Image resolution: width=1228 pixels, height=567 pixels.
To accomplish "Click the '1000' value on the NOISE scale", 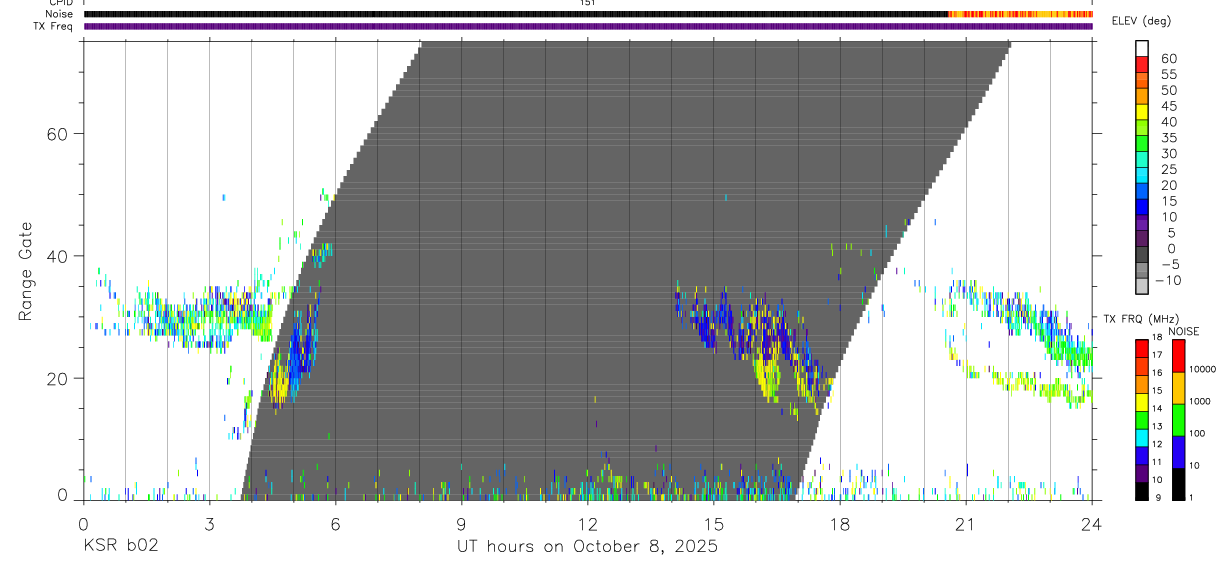I will (1201, 401).
